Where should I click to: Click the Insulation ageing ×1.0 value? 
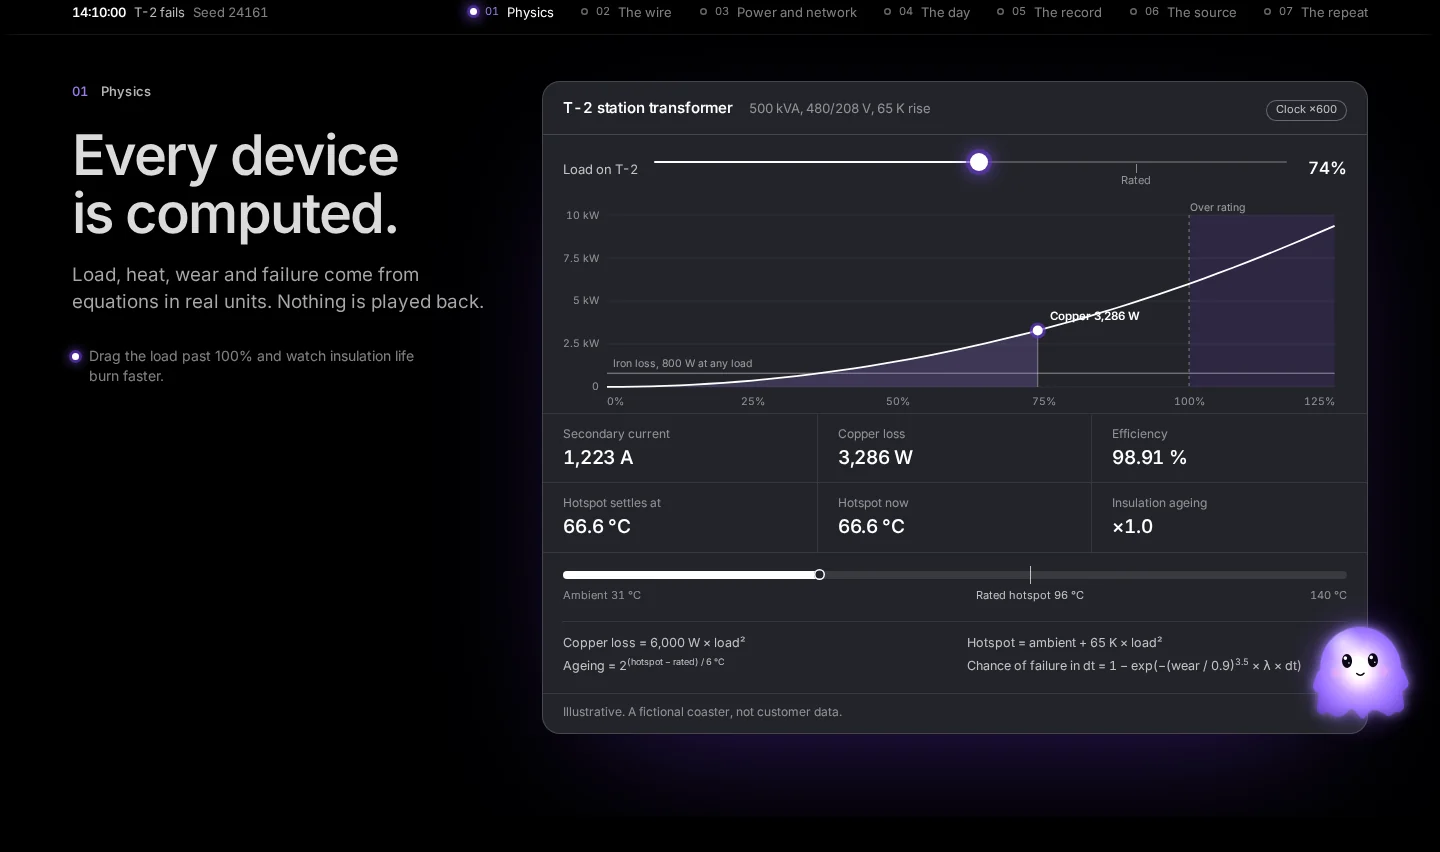[1132, 526]
